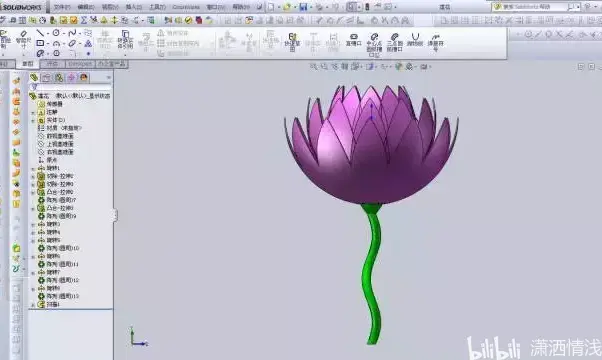The image size is (602, 360).
Task: Click the Edit Appearance sphere in view toolbar
Action: point(399,66)
